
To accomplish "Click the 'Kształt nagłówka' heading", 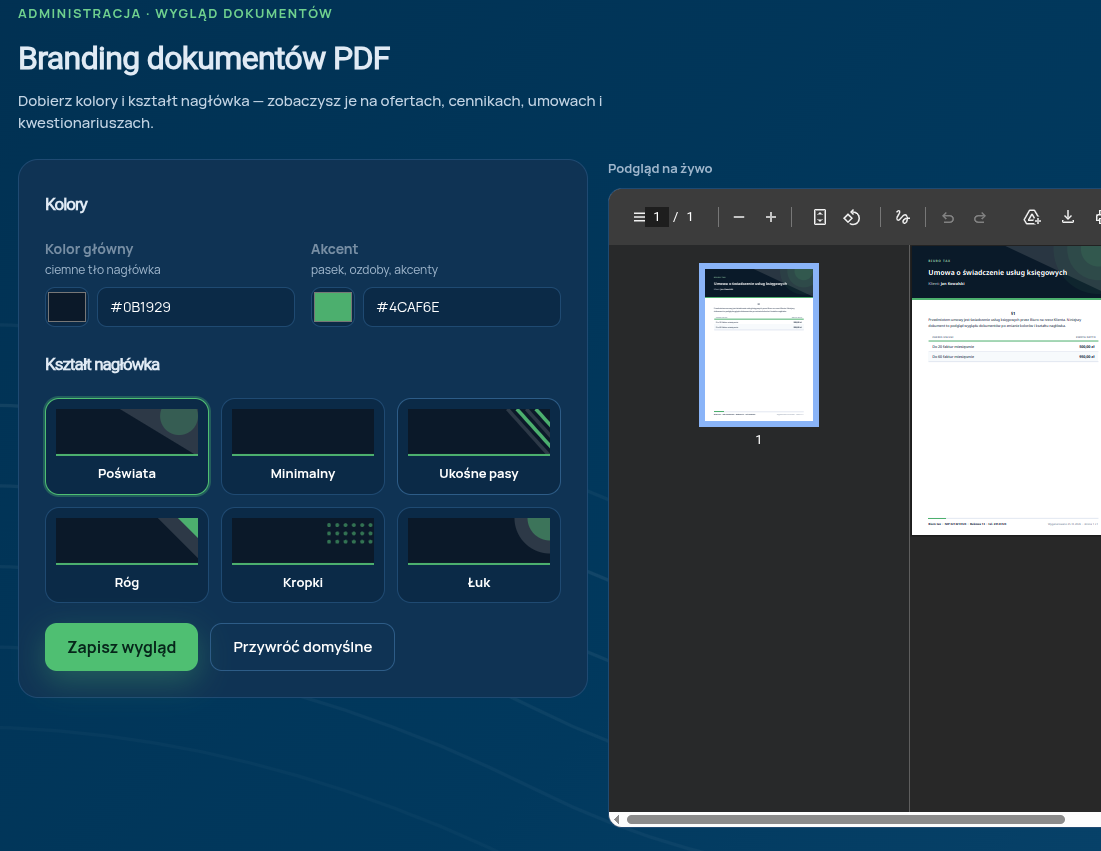I will (x=103, y=364).
